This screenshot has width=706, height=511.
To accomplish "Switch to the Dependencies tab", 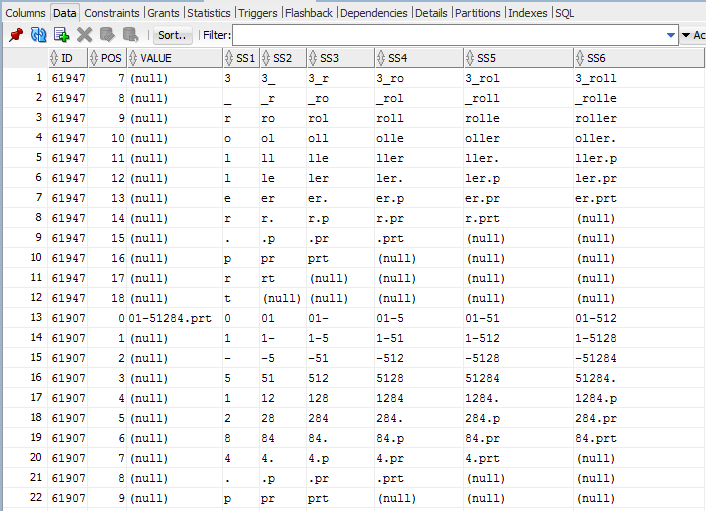I will tap(374, 13).
